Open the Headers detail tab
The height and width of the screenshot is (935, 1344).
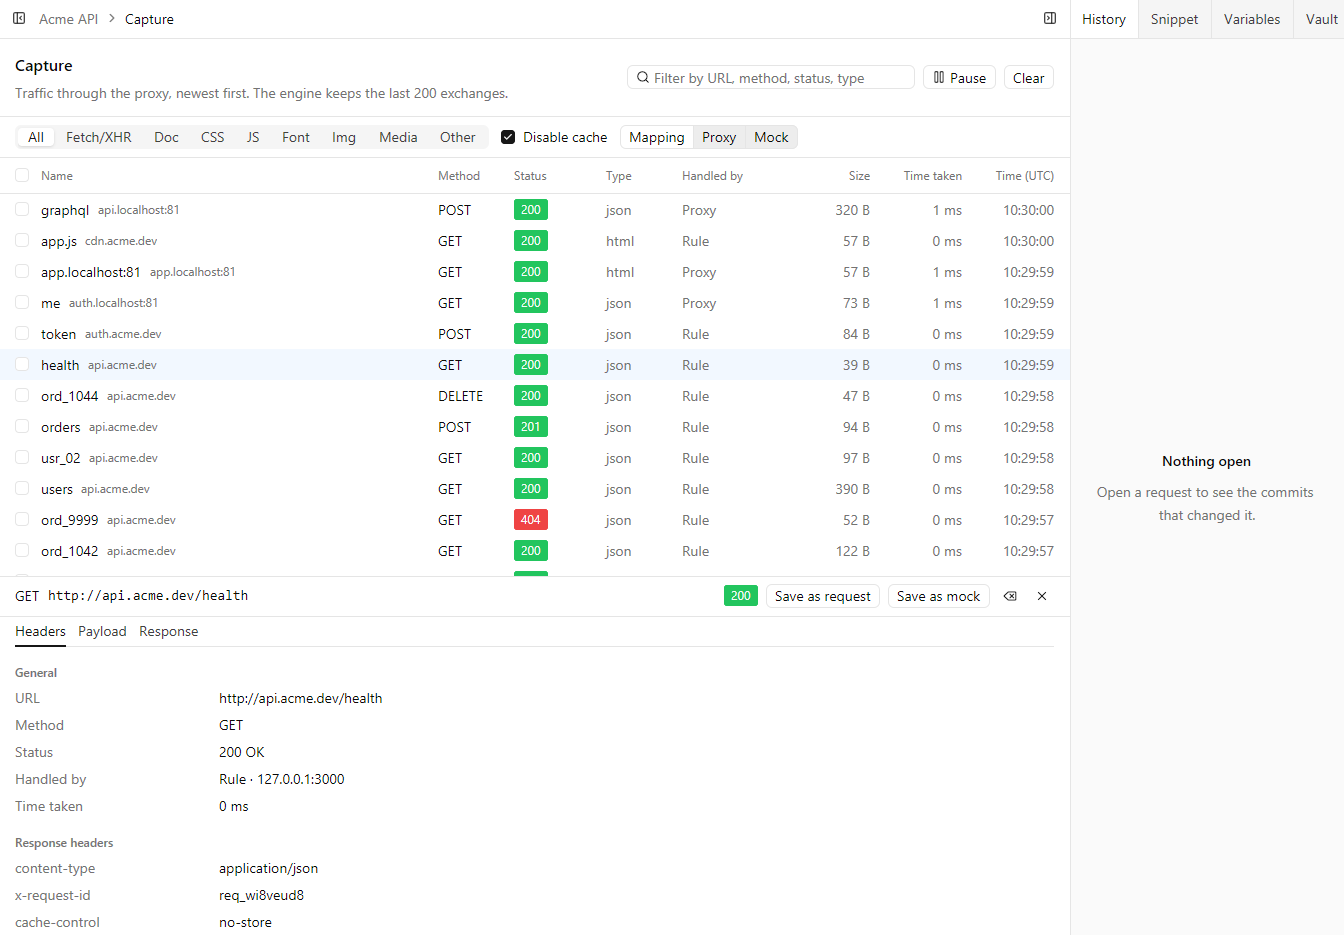click(x=40, y=631)
